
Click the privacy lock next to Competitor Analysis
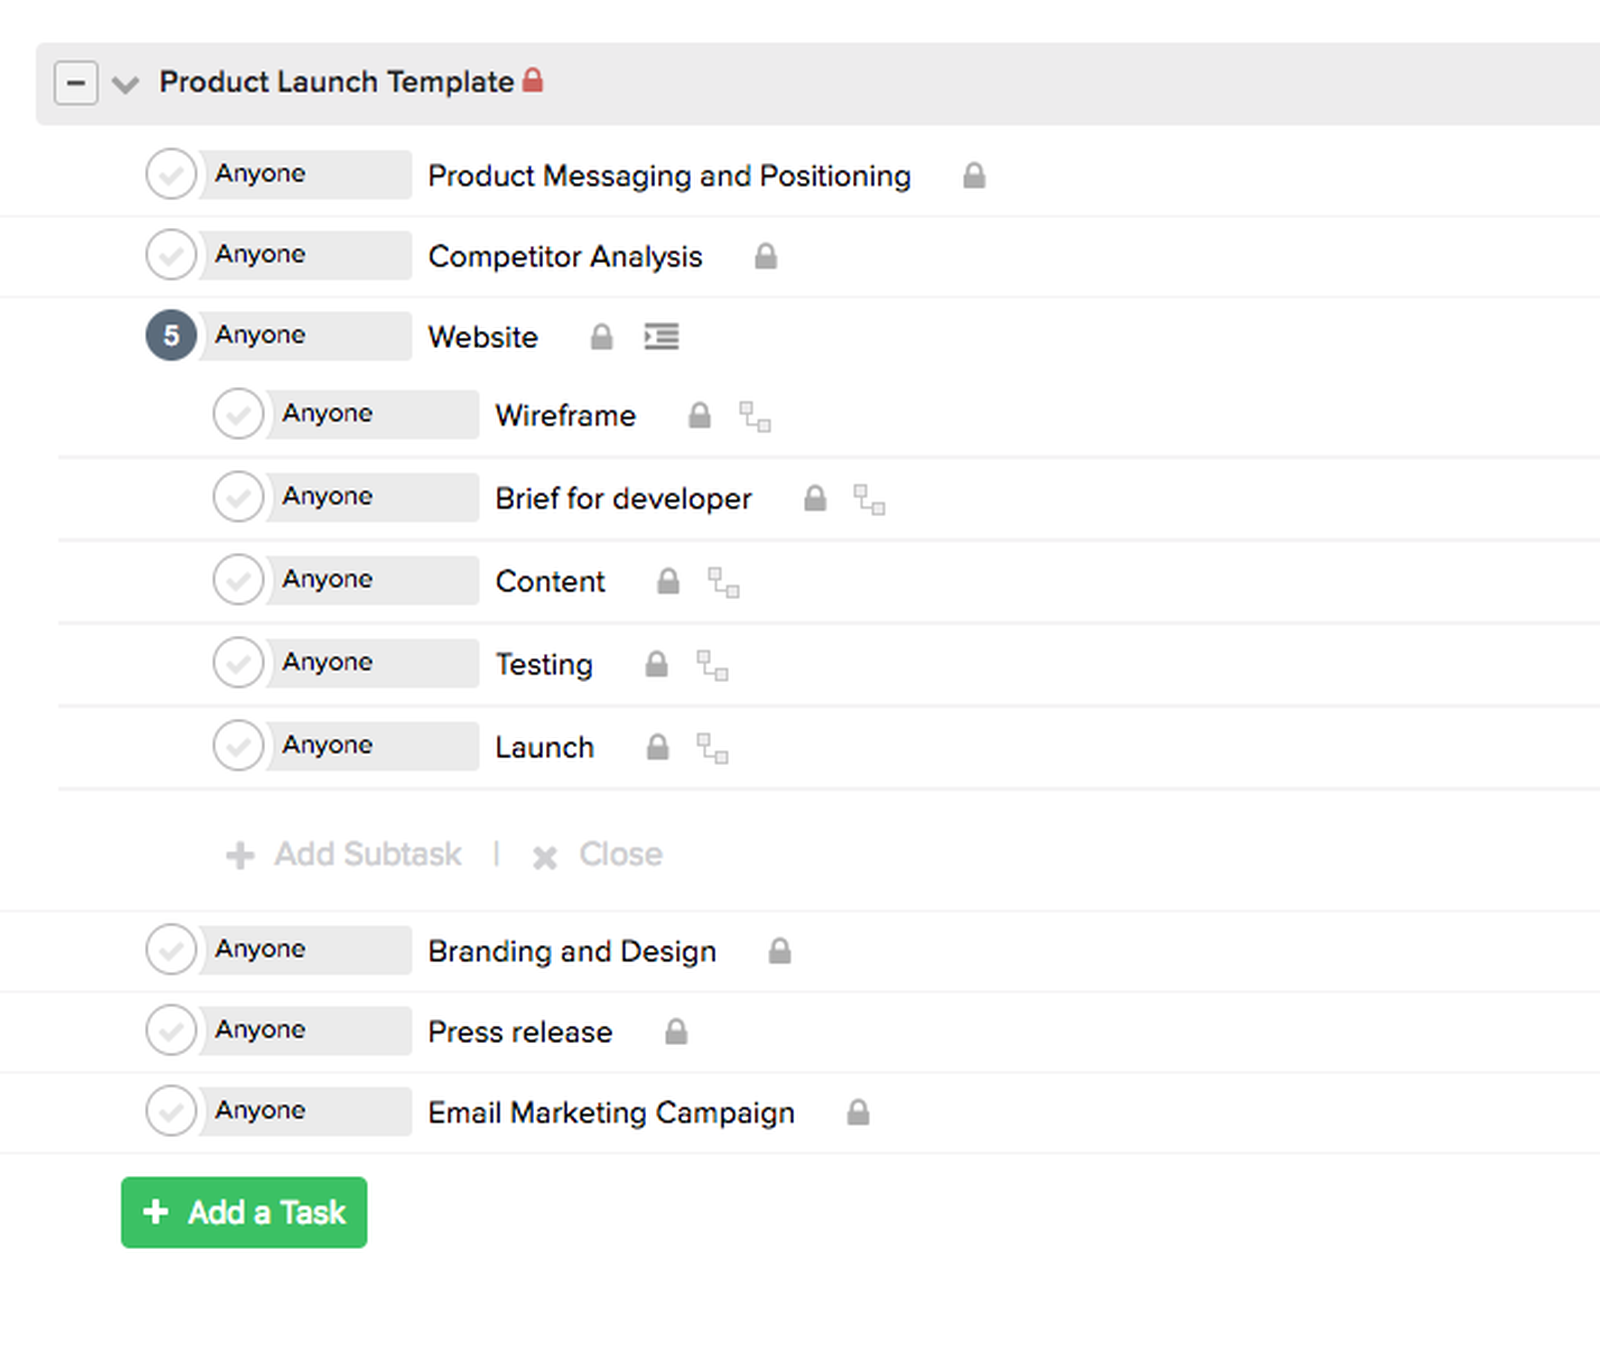click(765, 256)
